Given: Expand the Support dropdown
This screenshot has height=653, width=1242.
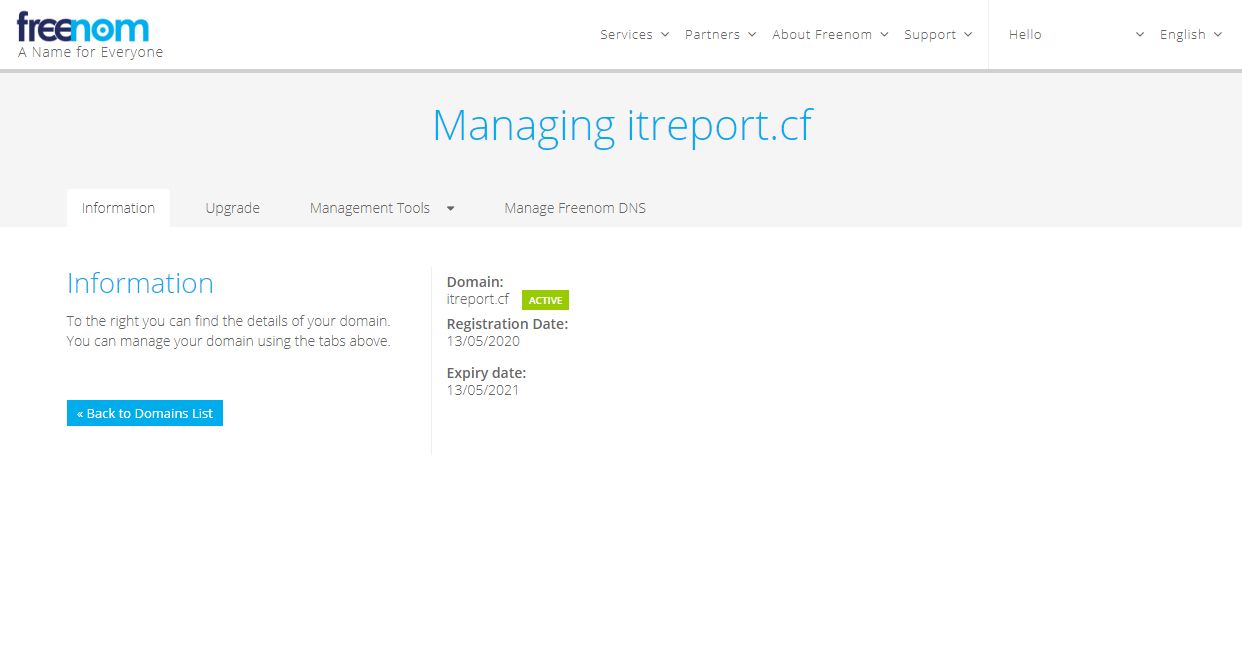Looking at the screenshot, I should pos(938,34).
